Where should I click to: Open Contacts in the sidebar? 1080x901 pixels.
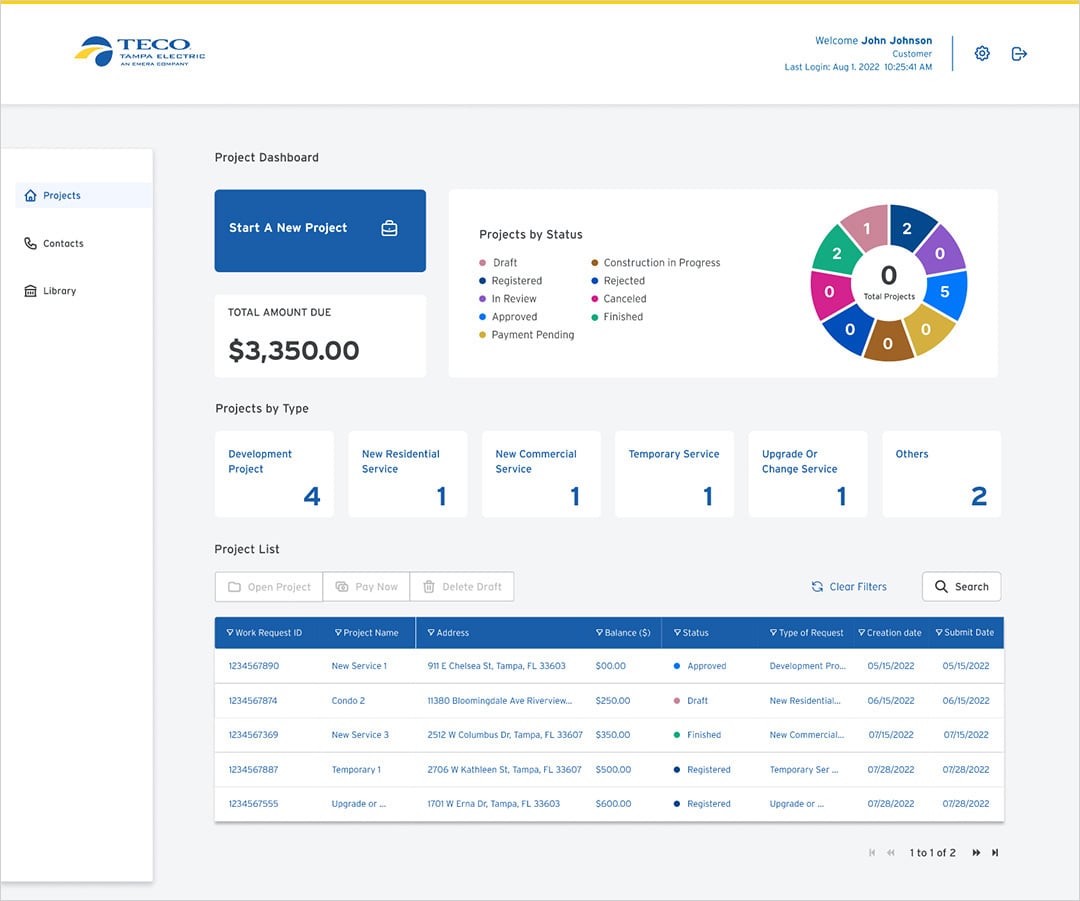click(62, 244)
